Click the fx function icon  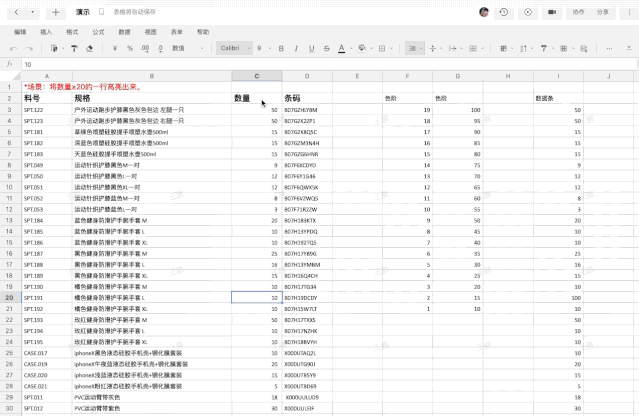[9, 64]
